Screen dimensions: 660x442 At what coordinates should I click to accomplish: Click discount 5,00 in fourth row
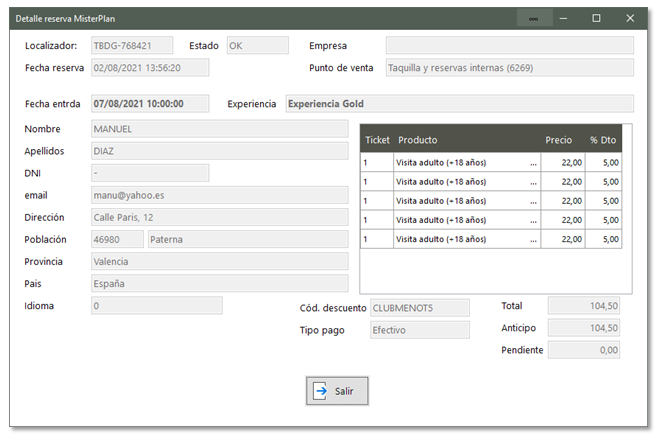tap(604, 220)
